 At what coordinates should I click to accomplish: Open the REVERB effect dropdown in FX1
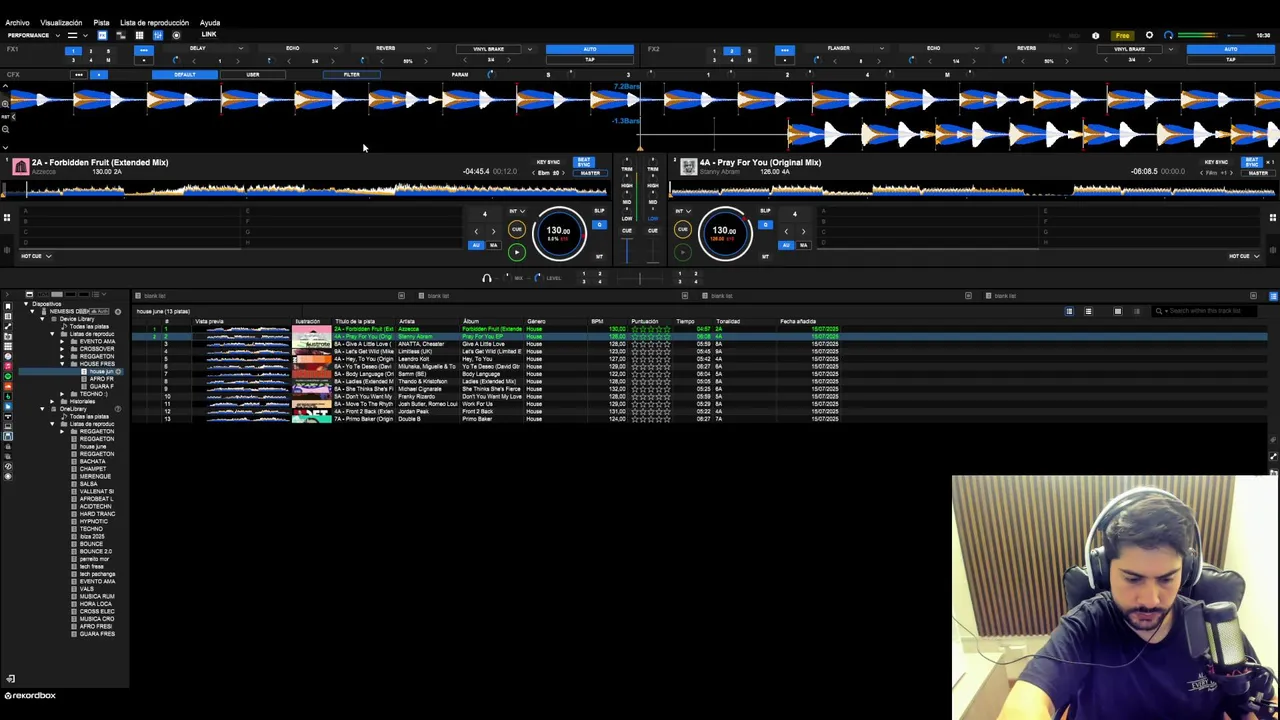[x=395, y=48]
